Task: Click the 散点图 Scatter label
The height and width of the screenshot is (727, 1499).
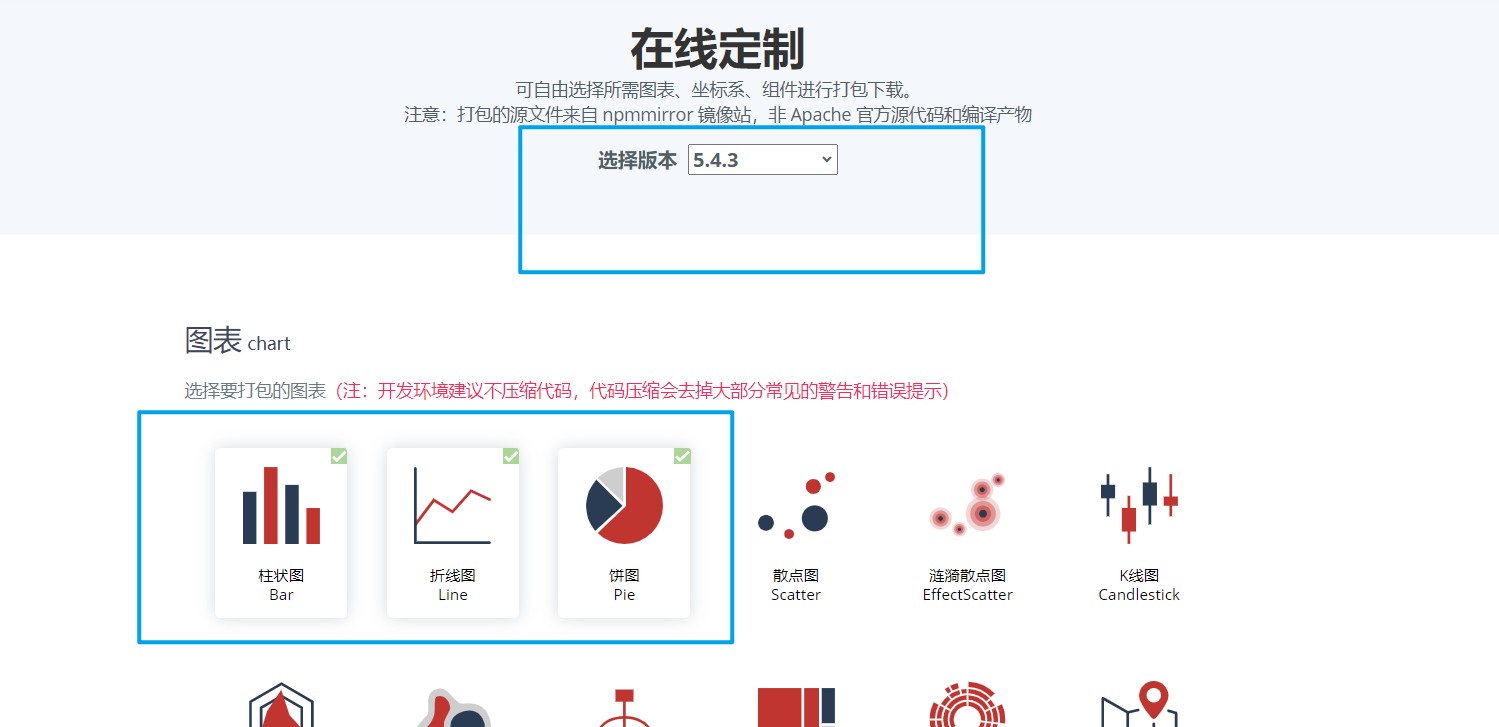Action: [796, 575]
